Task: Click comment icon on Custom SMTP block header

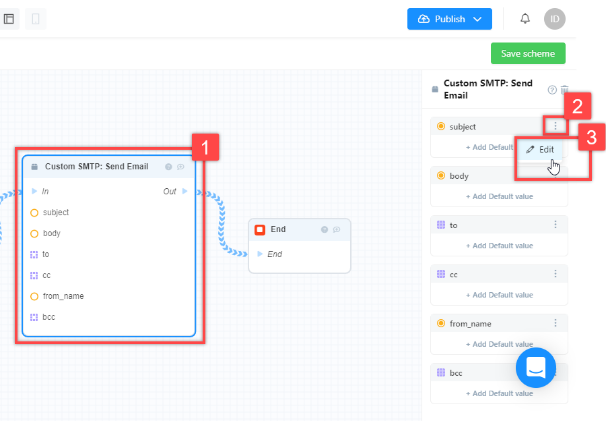Action: pos(180,167)
